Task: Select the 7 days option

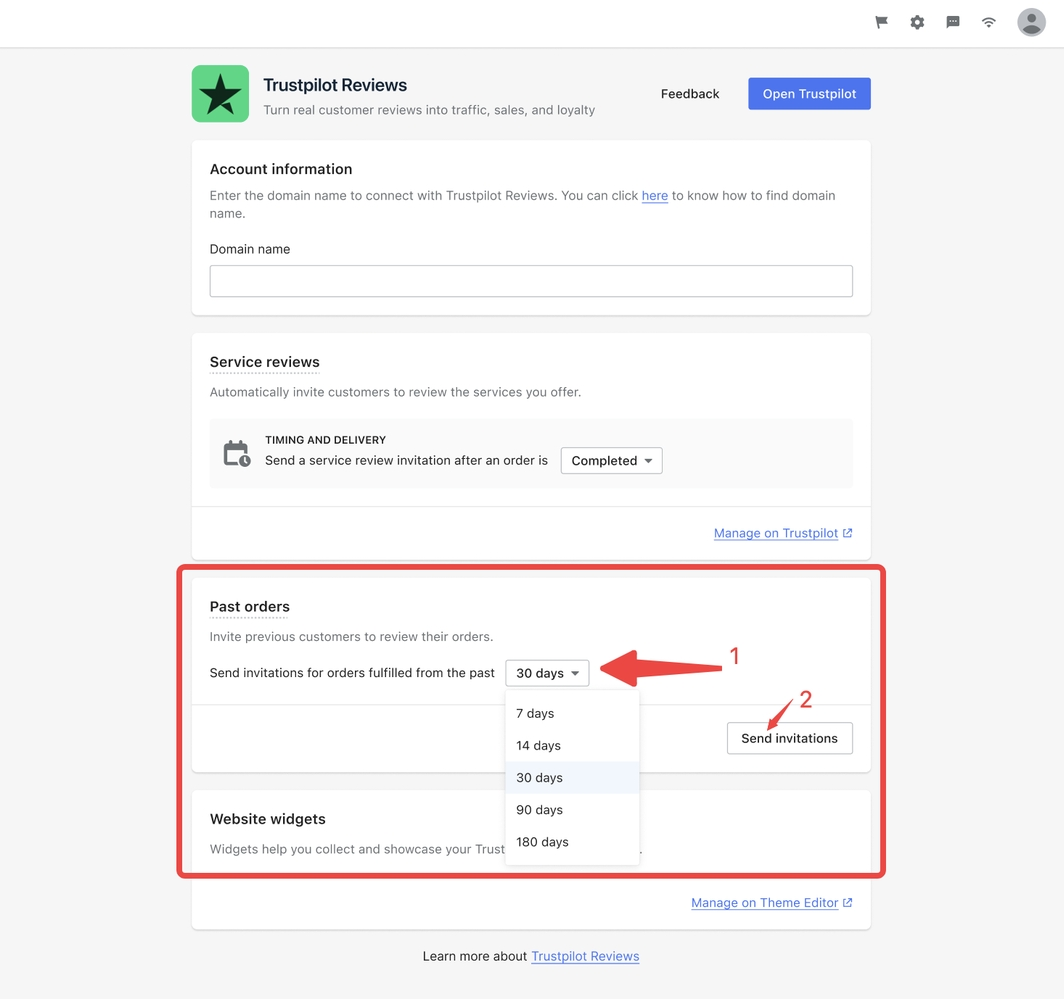Action: coord(572,713)
